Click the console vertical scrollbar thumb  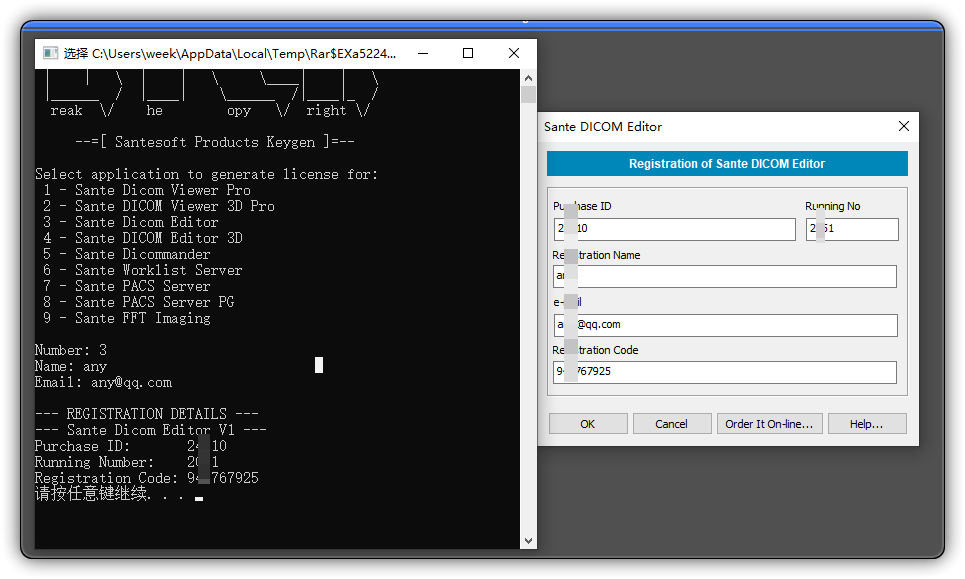point(528,94)
